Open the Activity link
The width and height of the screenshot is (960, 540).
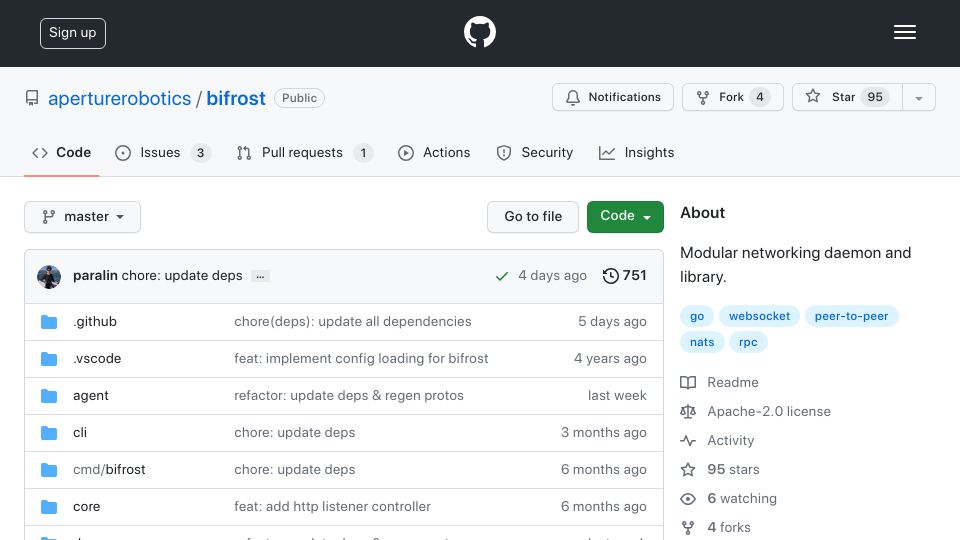click(x=730, y=441)
